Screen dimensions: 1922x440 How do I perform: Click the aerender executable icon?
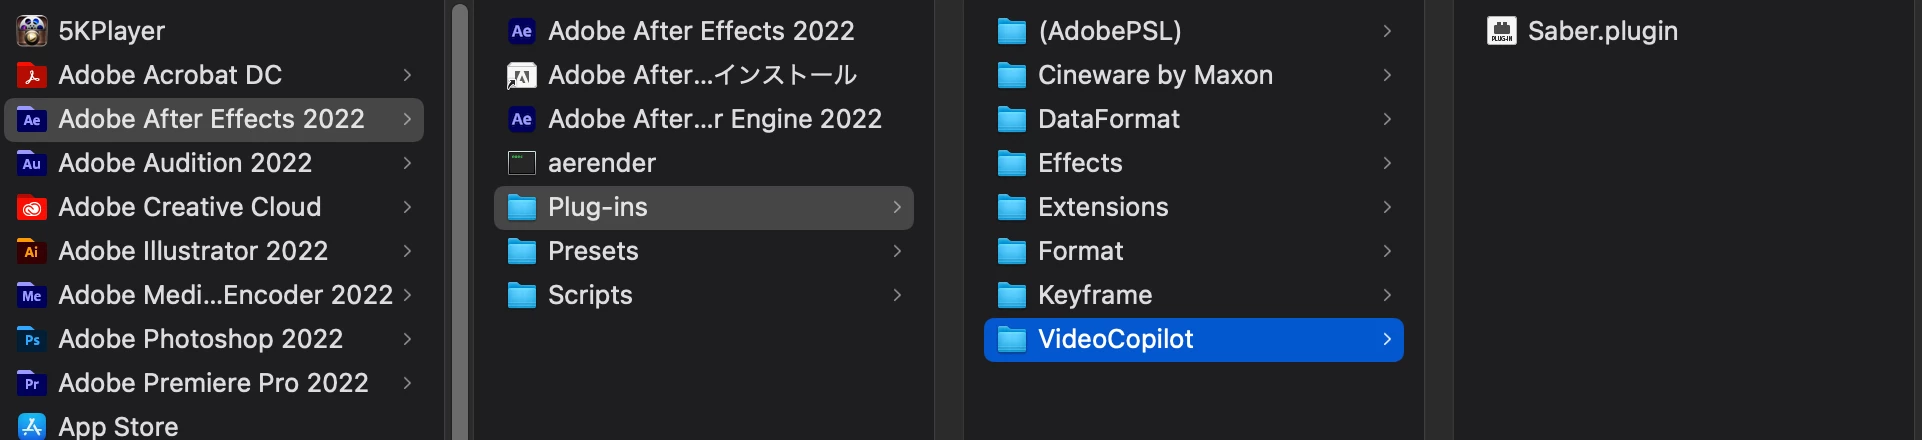(522, 163)
